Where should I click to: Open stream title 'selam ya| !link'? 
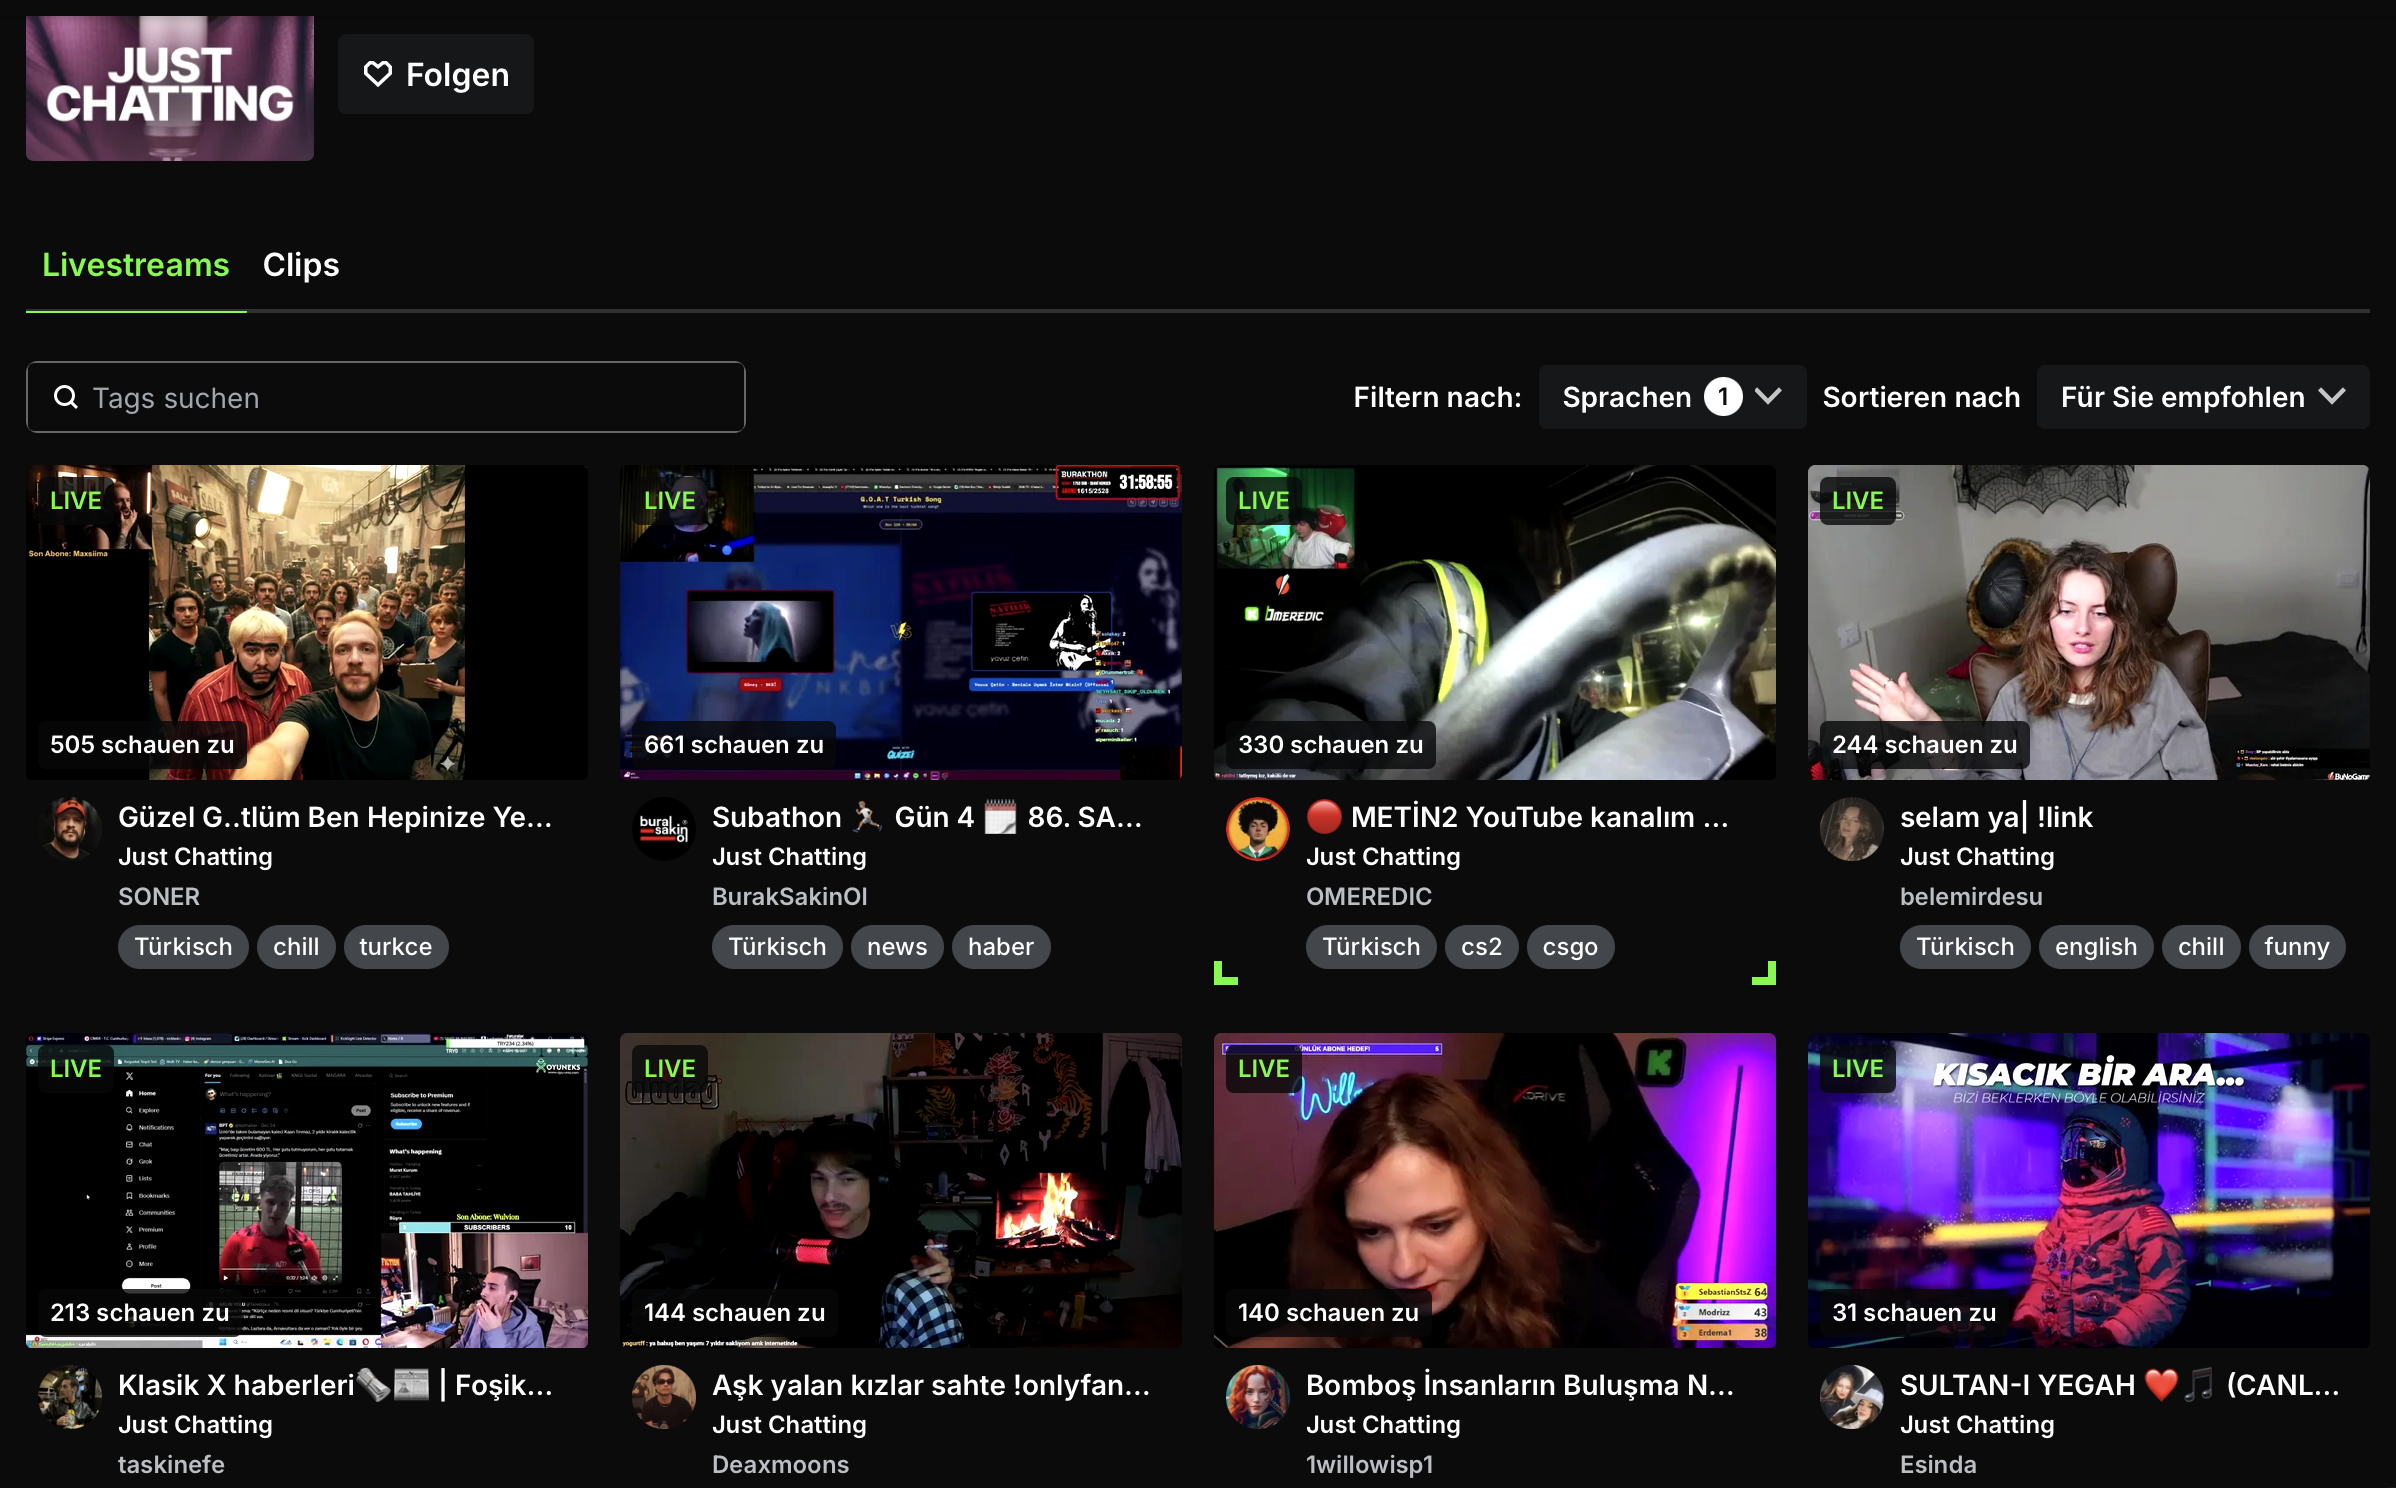(1996, 817)
